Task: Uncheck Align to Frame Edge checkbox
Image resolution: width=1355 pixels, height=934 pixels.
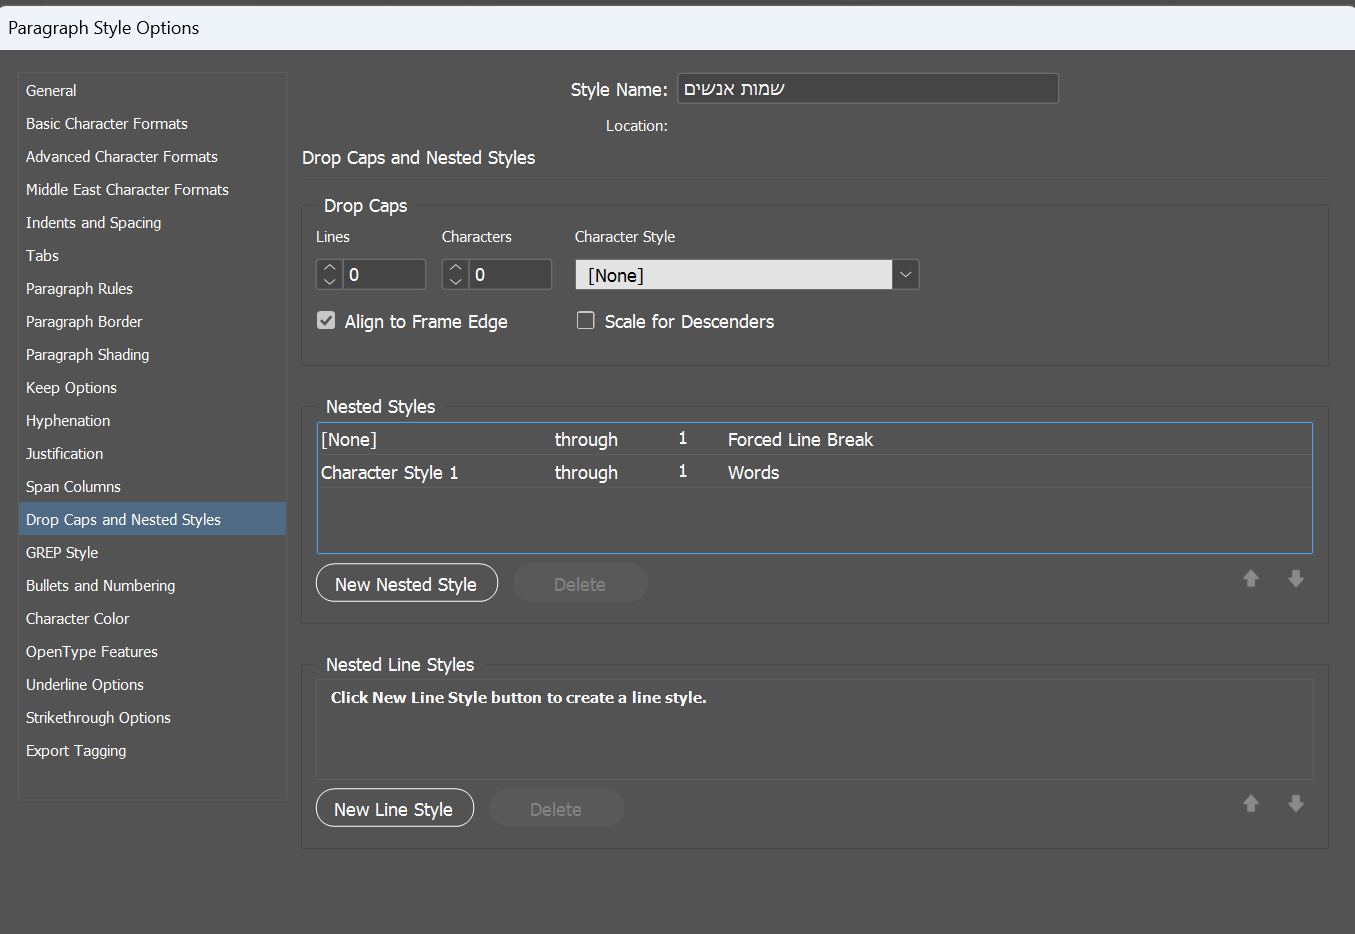Action: tap(326, 321)
